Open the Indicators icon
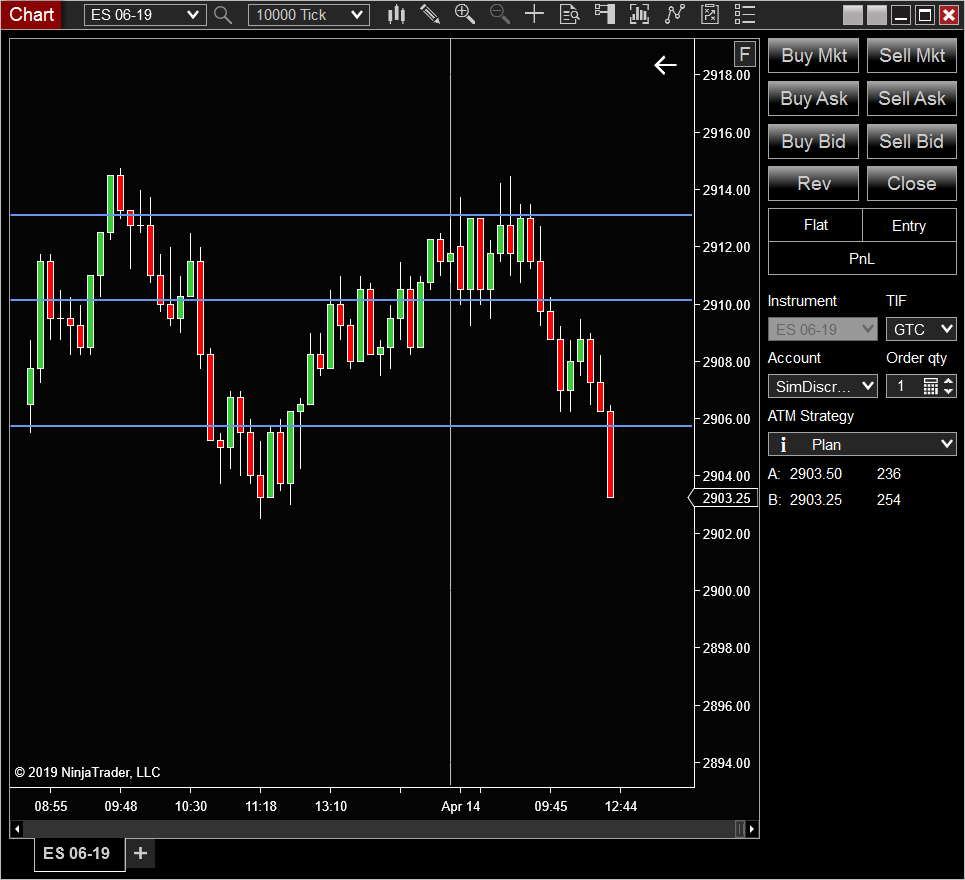 (x=639, y=15)
